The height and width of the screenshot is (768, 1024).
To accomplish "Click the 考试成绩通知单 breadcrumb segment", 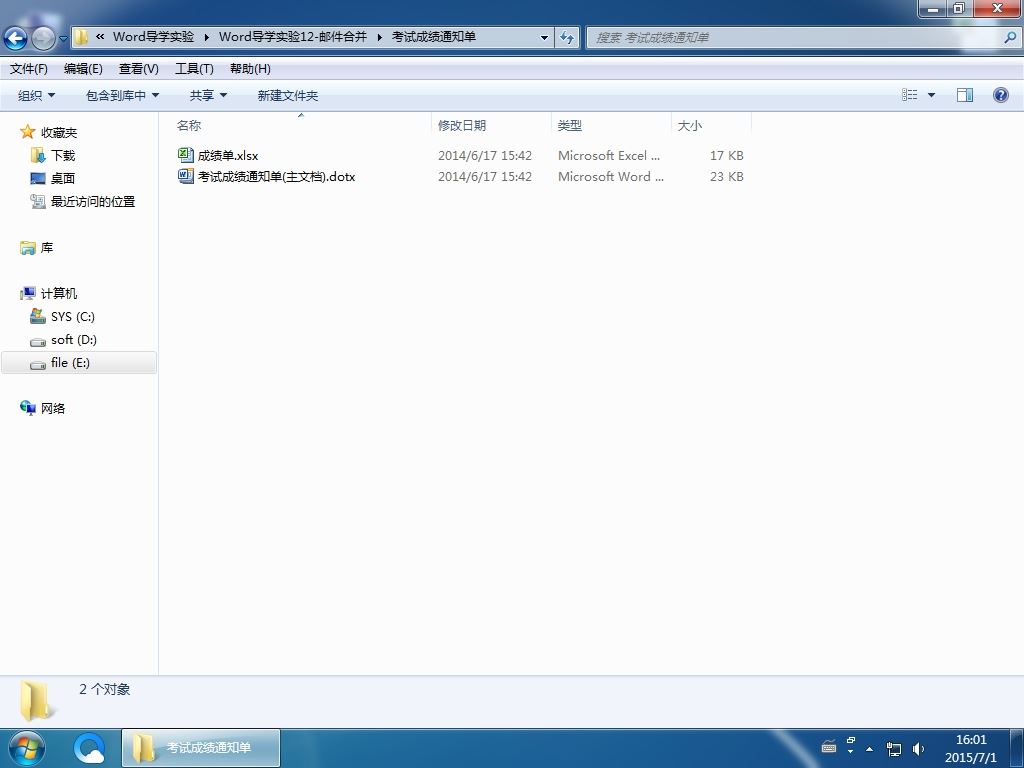I will pyautogui.click(x=434, y=37).
